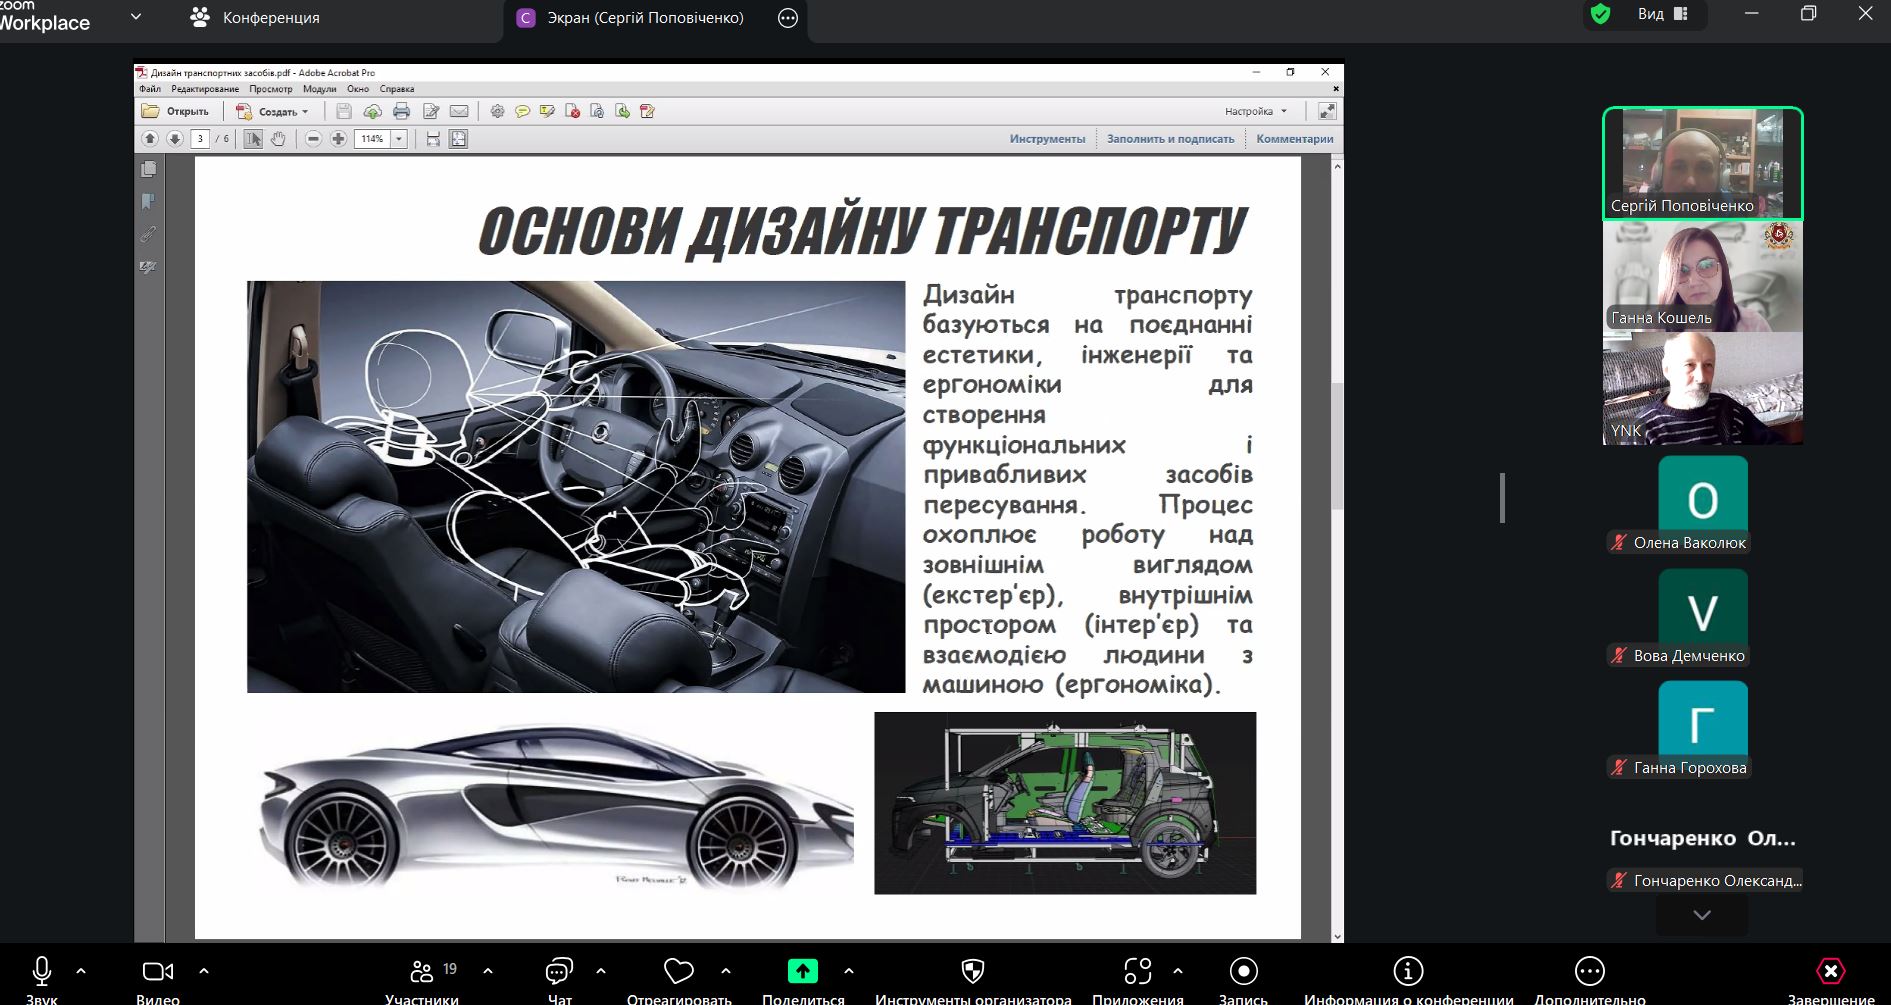
Task: Toggle meeting recording with Запись
Action: [1243, 971]
